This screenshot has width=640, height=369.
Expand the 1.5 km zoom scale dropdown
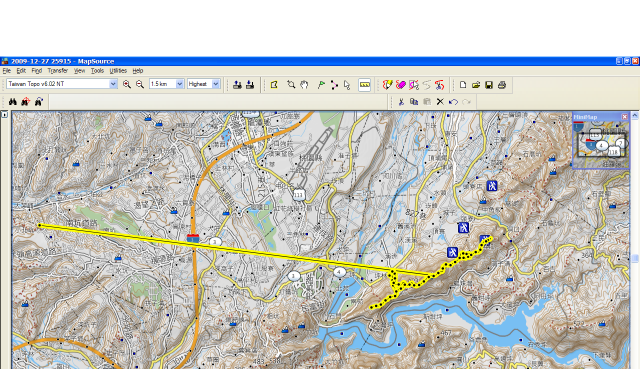pos(180,84)
